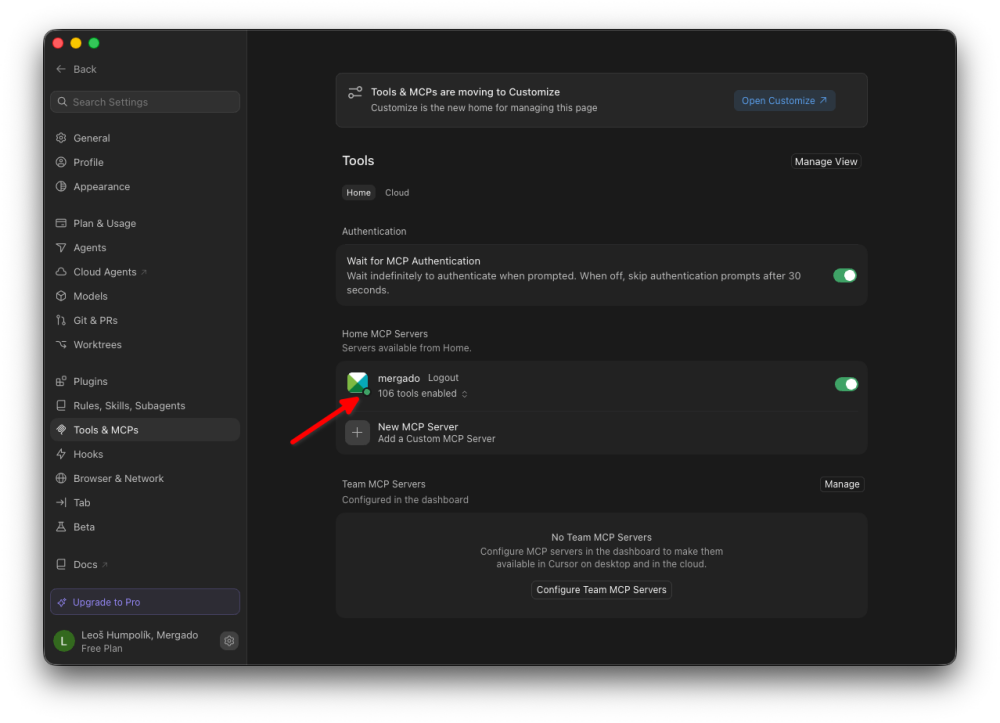
Task: Click 'No Team MCP Servers' heading text
Action: 601,537
